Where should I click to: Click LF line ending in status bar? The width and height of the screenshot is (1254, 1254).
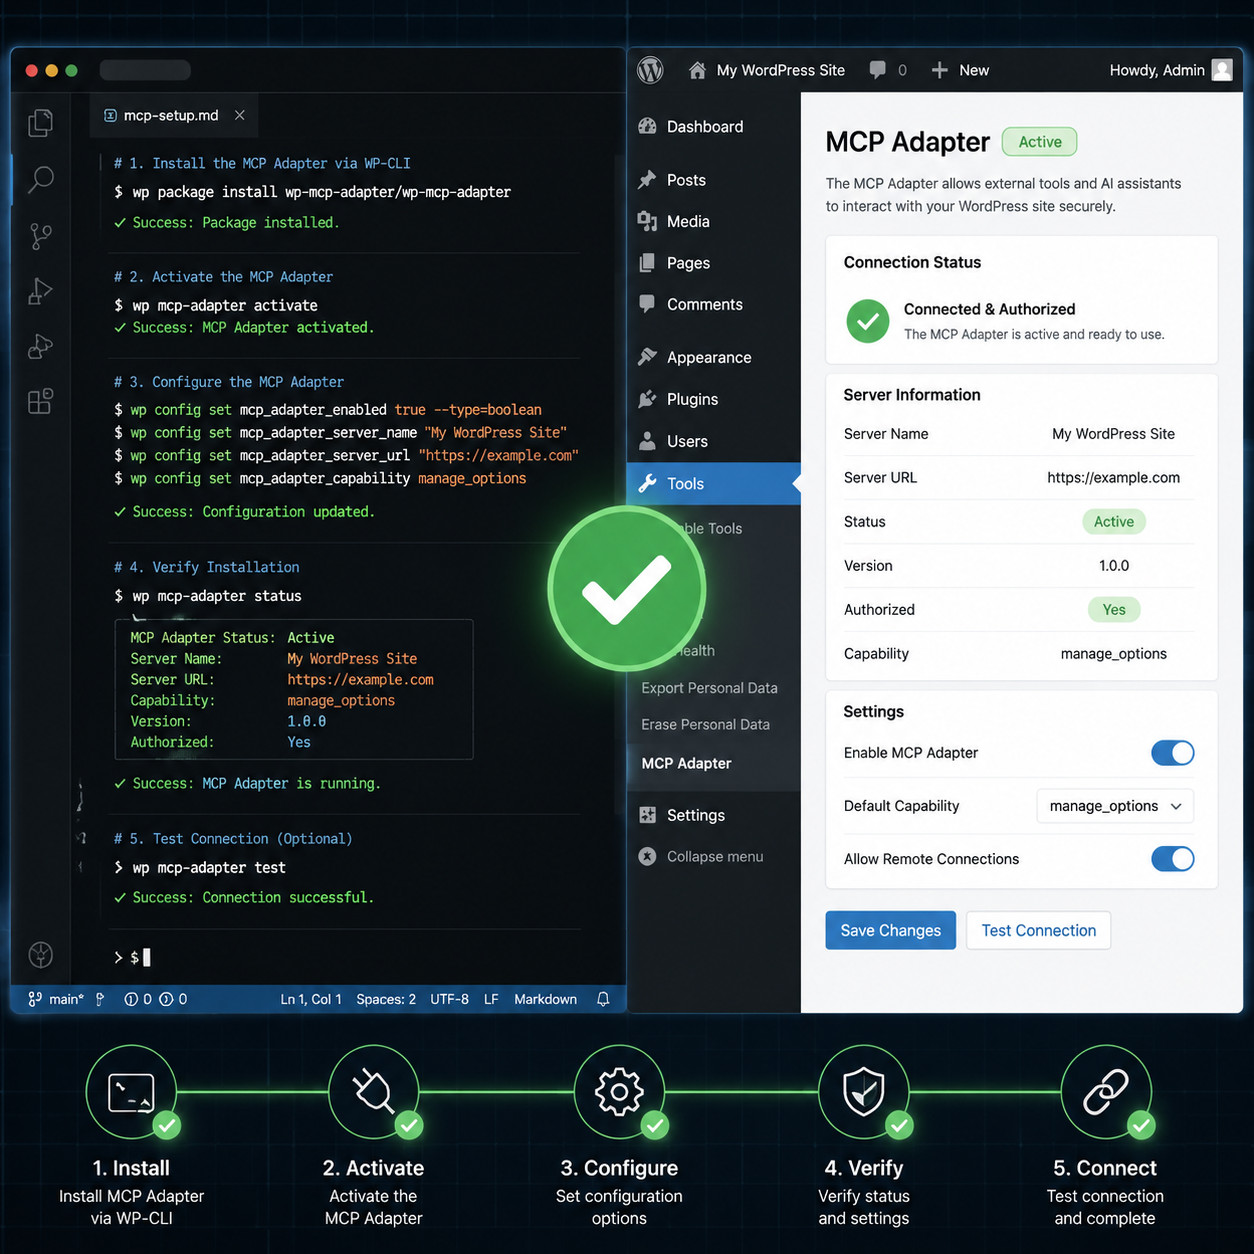pyautogui.click(x=491, y=999)
